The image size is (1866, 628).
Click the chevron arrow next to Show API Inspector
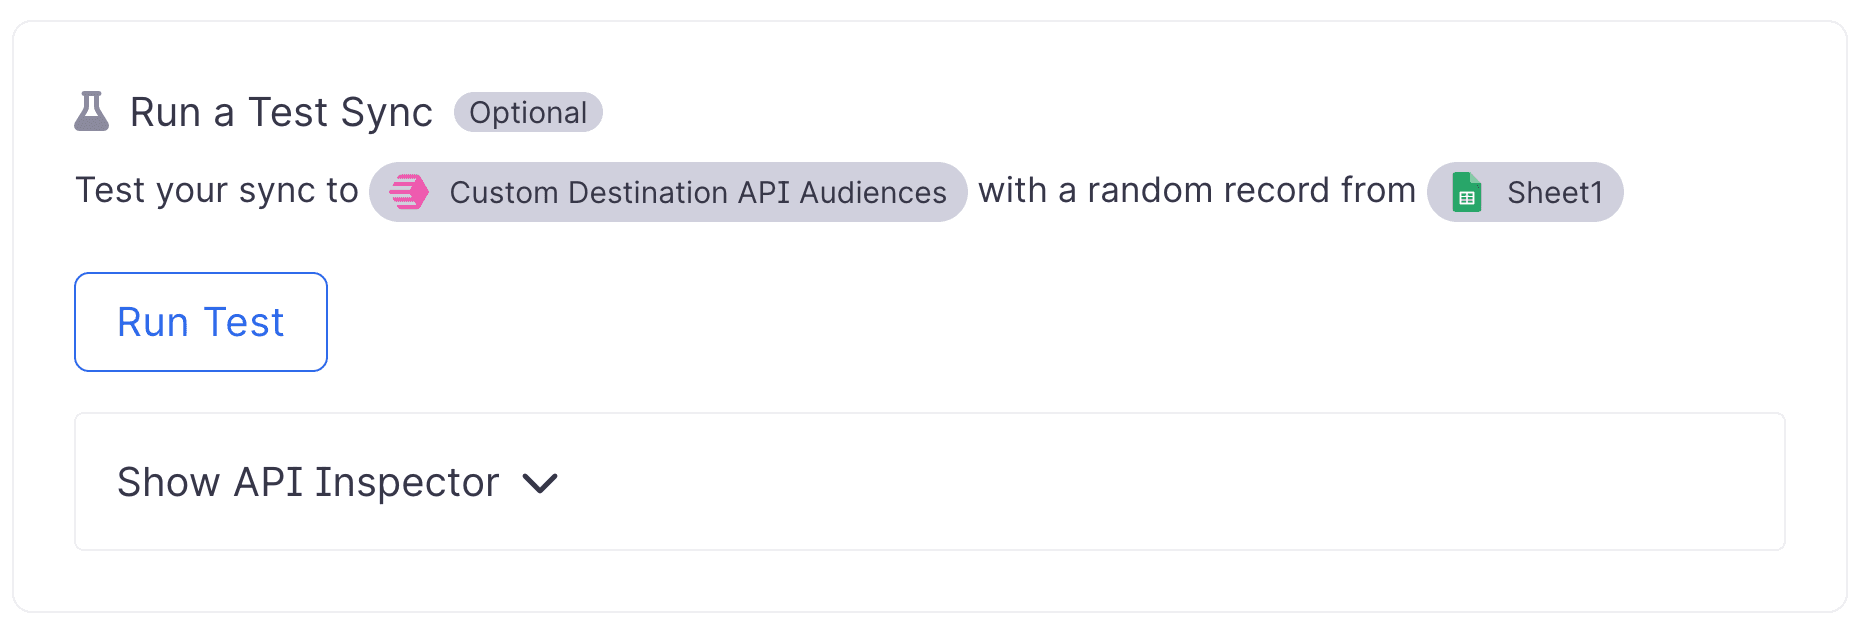[x=540, y=484]
